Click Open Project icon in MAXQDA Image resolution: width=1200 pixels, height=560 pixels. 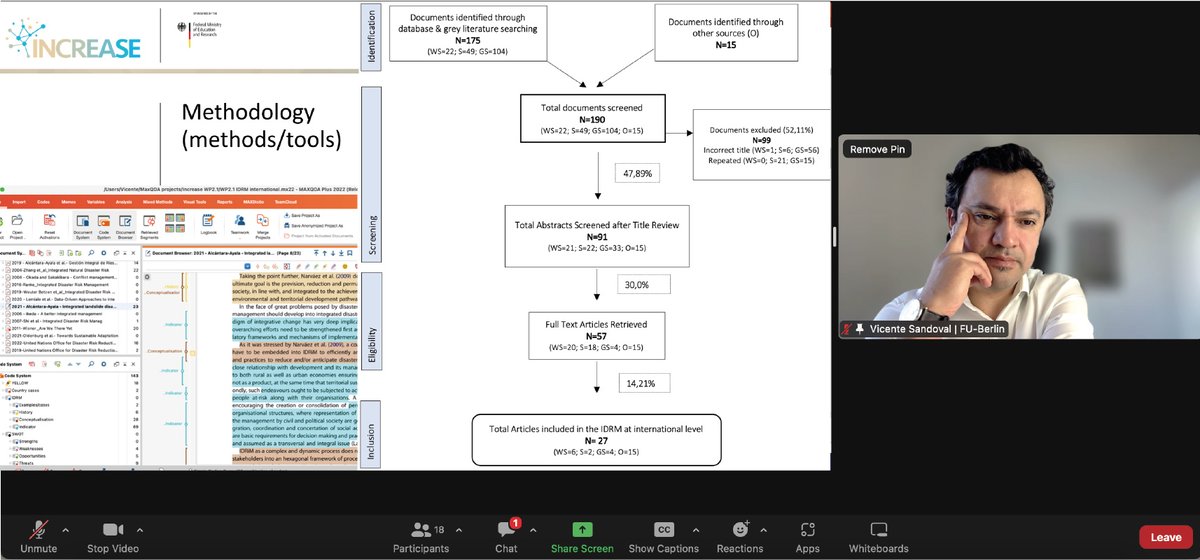[x=17, y=225]
